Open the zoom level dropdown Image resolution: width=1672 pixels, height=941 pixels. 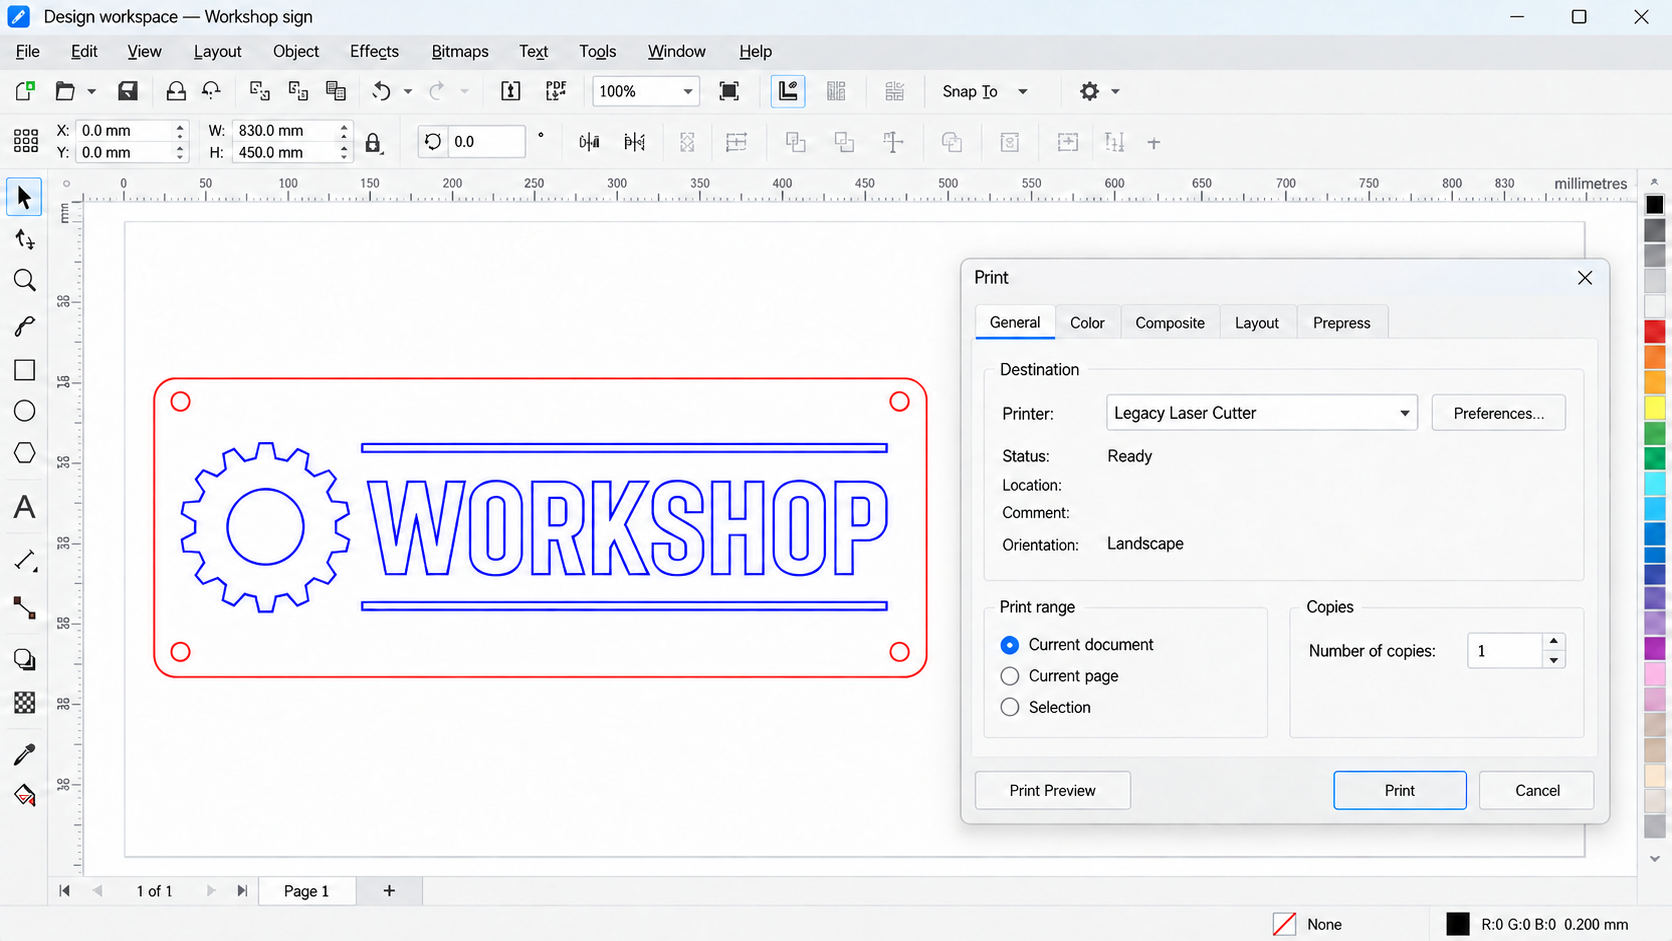click(x=688, y=91)
